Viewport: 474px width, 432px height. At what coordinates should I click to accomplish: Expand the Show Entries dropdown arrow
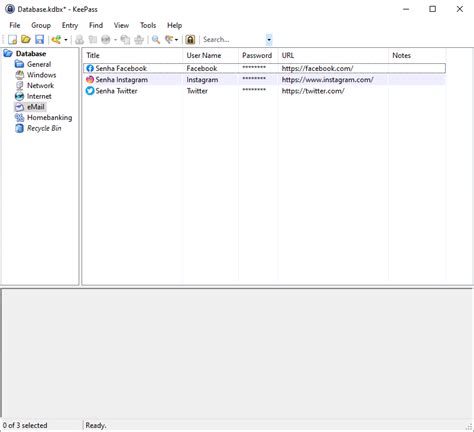(176, 40)
